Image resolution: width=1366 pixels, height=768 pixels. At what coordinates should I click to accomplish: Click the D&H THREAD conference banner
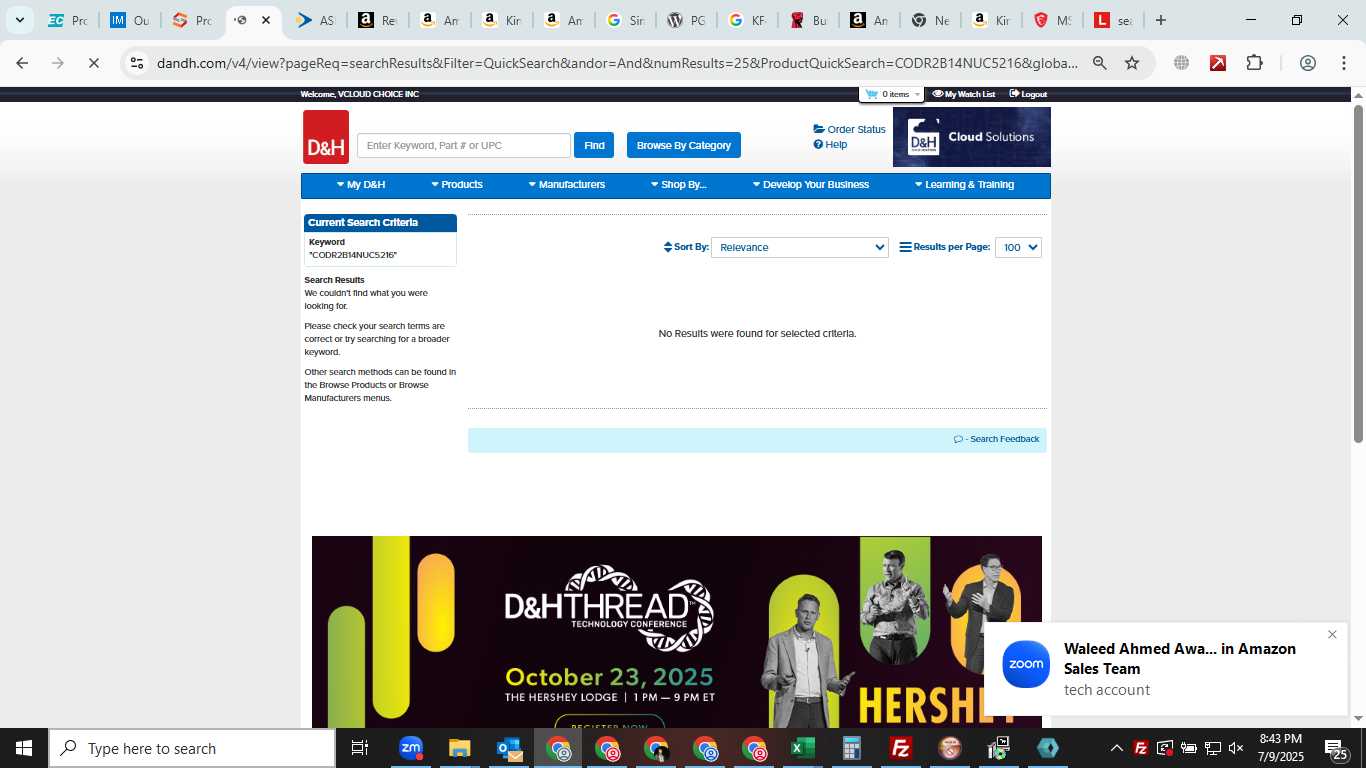(x=677, y=632)
